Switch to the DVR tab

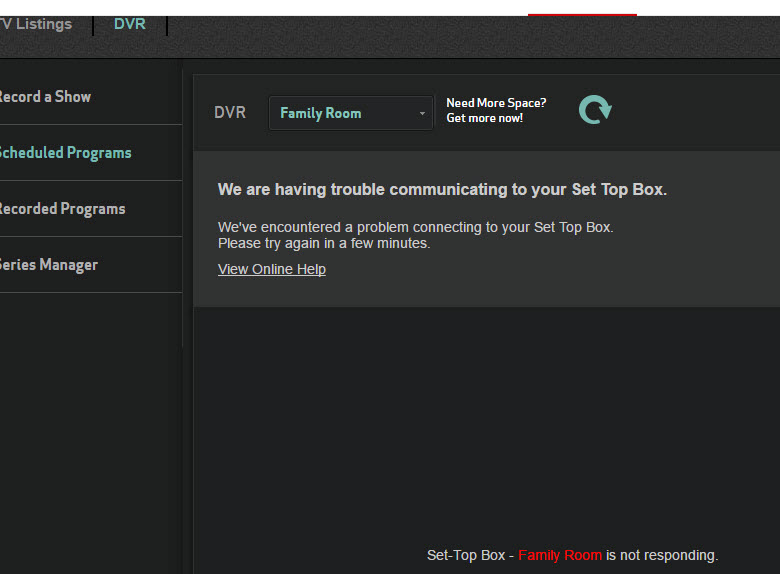(130, 24)
